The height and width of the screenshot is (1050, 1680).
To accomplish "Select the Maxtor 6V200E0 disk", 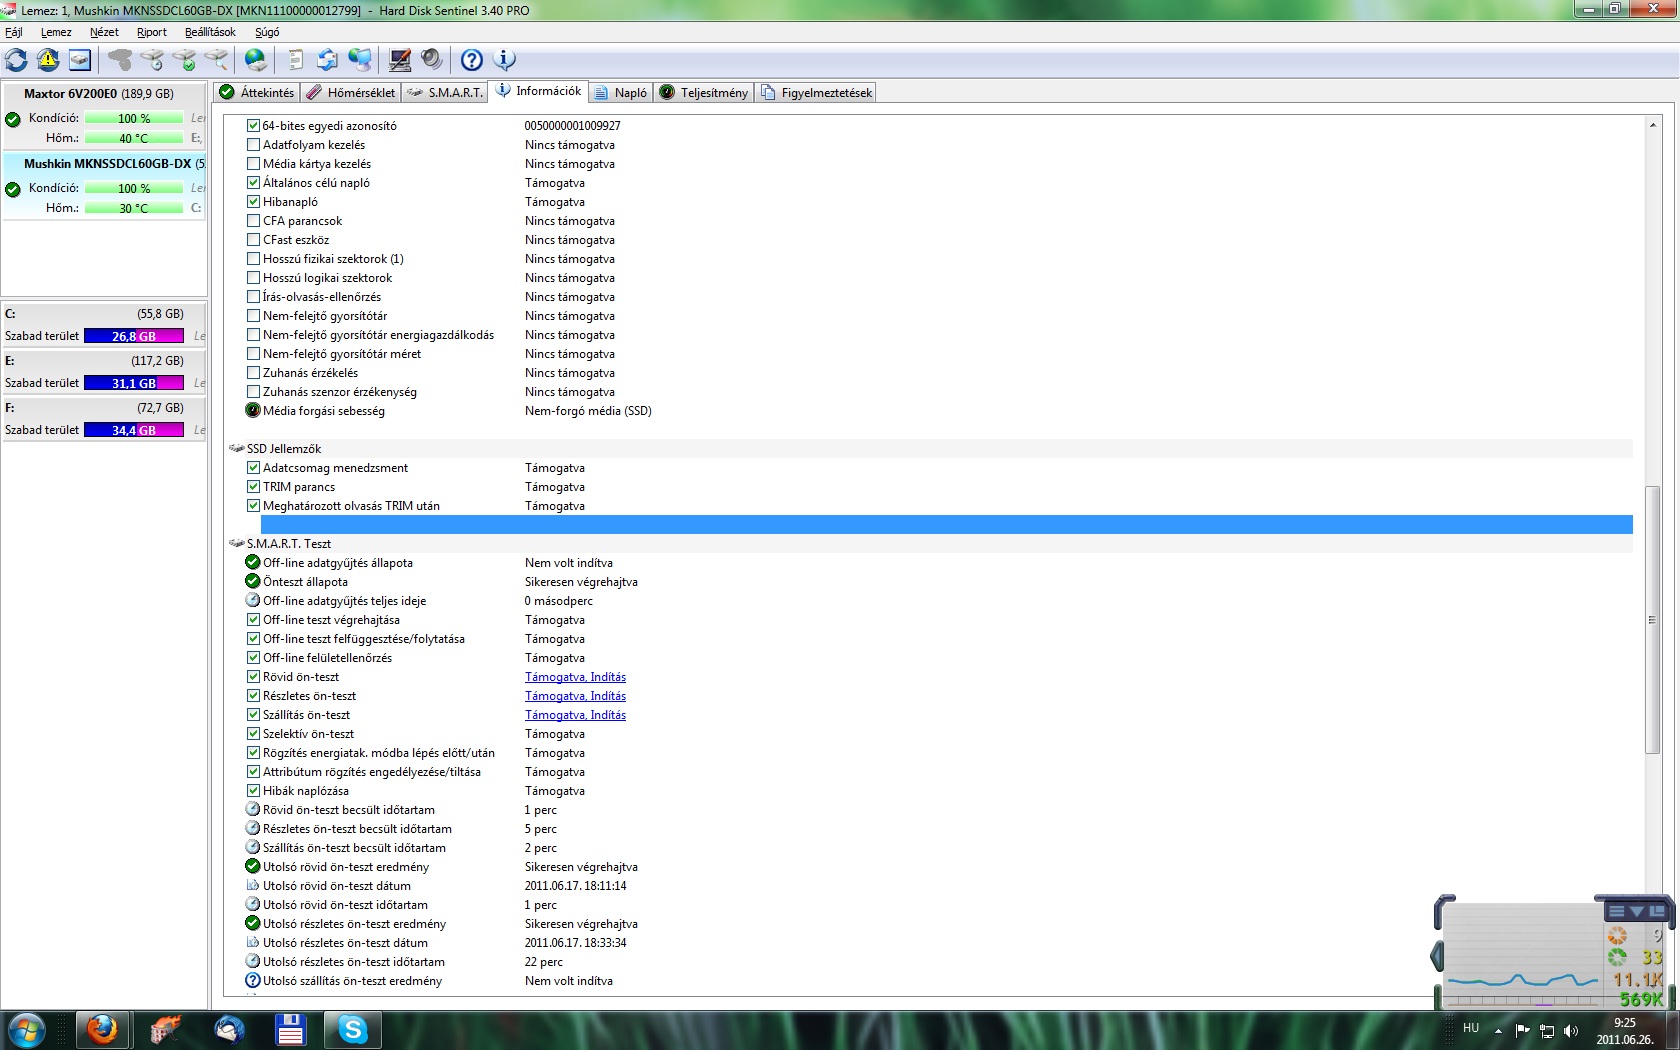I will [104, 116].
